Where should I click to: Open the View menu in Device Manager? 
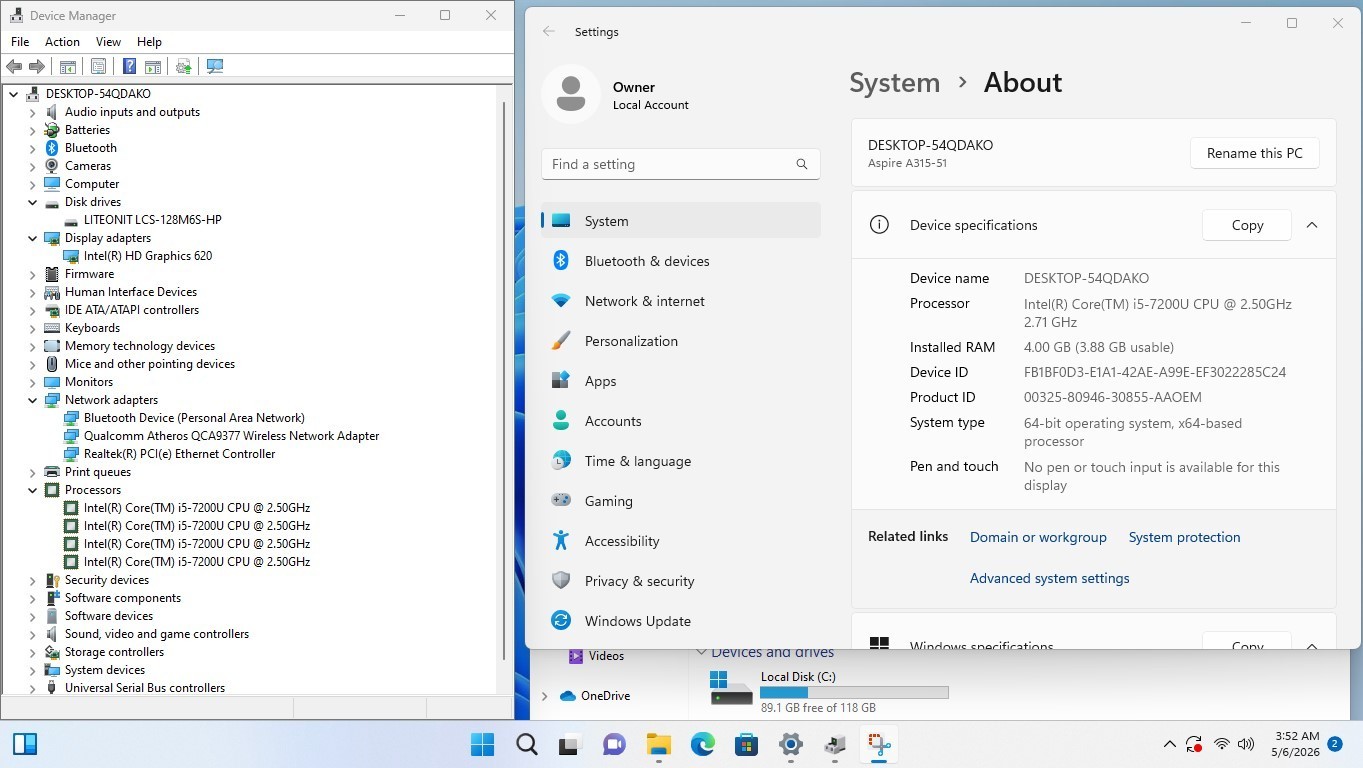(108, 42)
